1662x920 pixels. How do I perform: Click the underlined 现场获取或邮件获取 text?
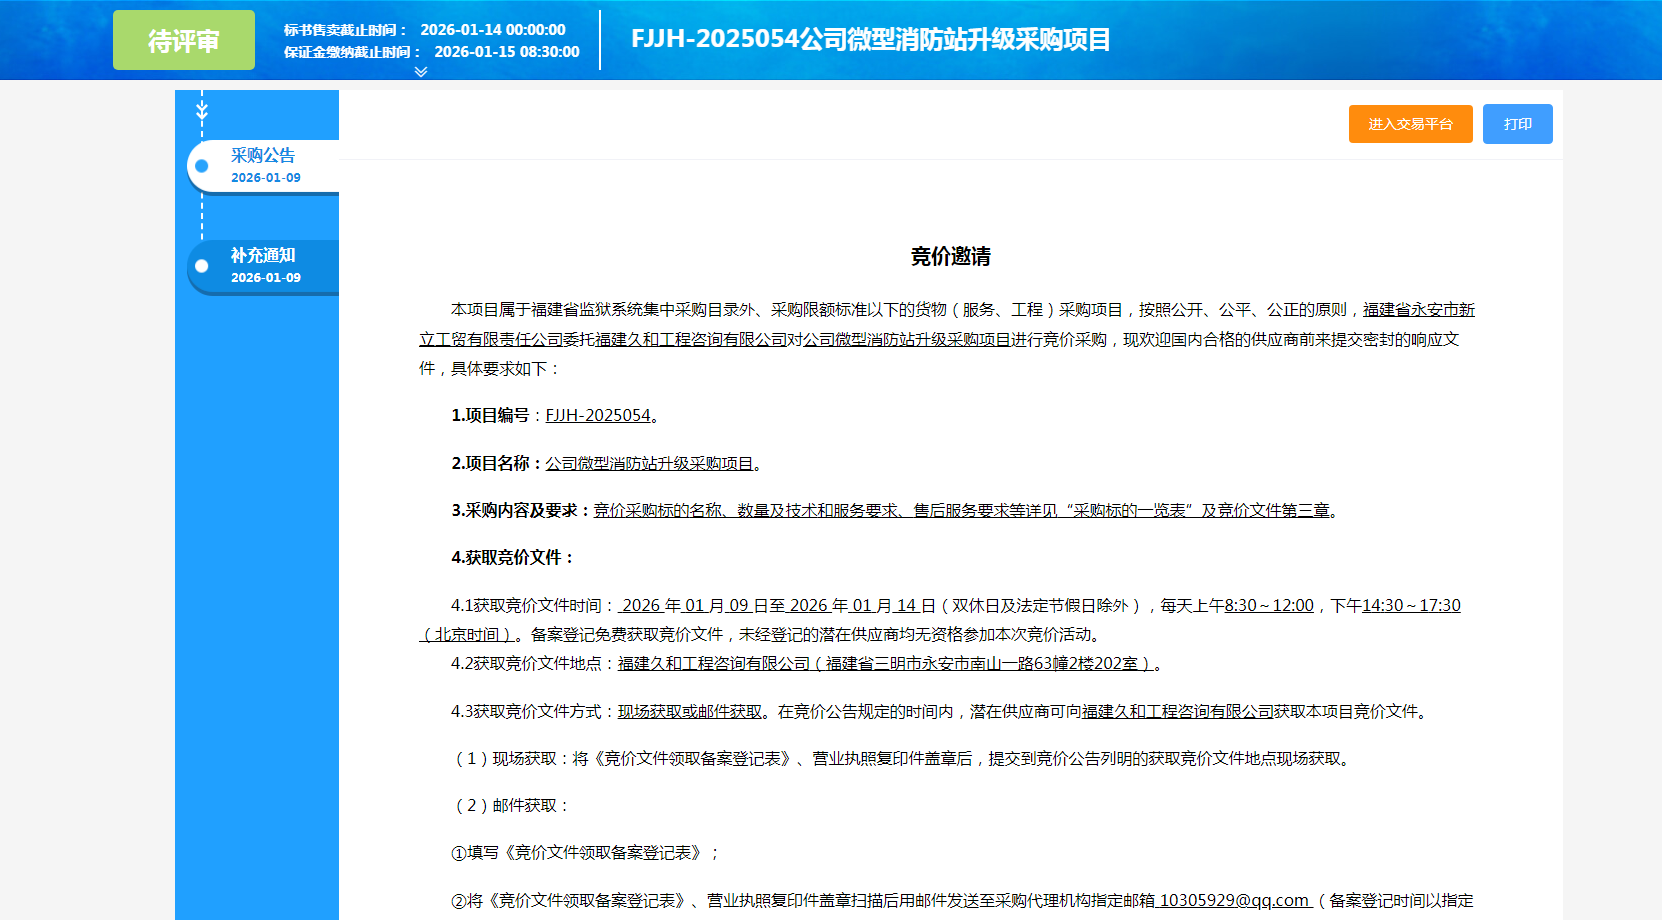pyautogui.click(x=689, y=711)
